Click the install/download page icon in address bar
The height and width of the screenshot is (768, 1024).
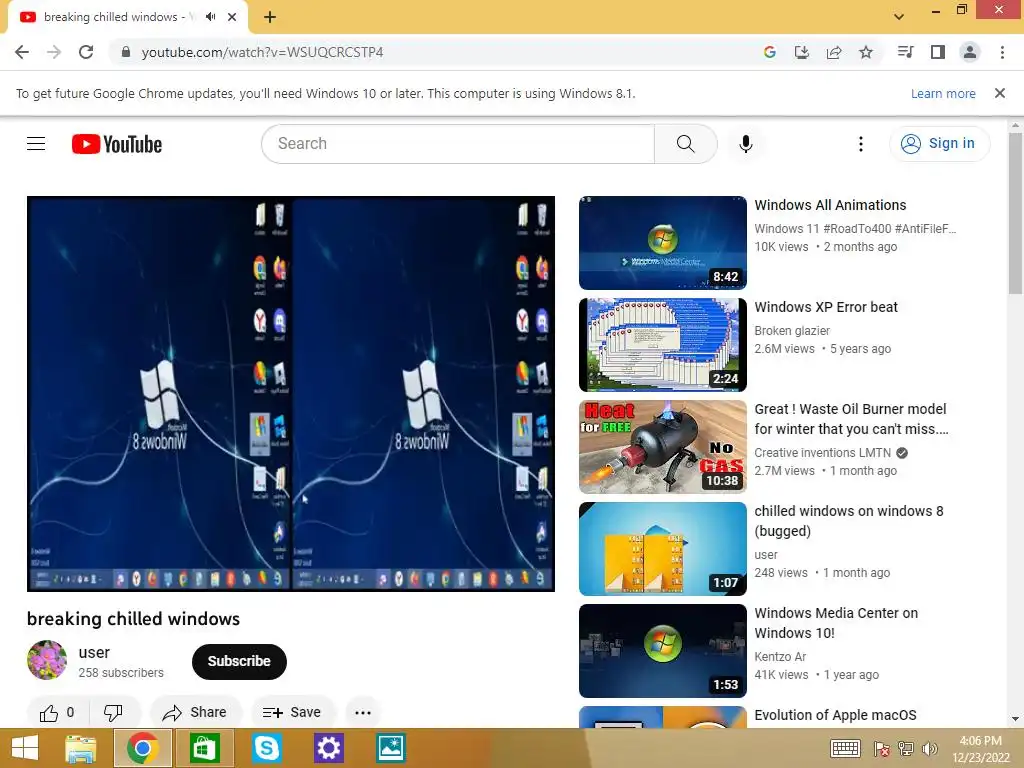click(x=801, y=52)
